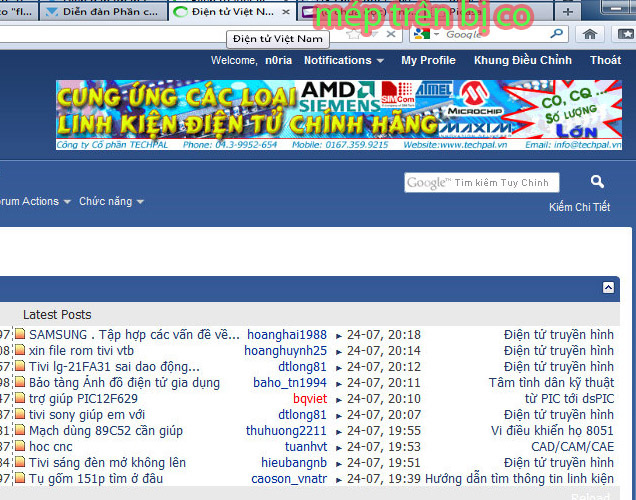Screen dimensions: 636x500
Task: Open the bookmarks star panel icon
Action: tap(626, 34)
